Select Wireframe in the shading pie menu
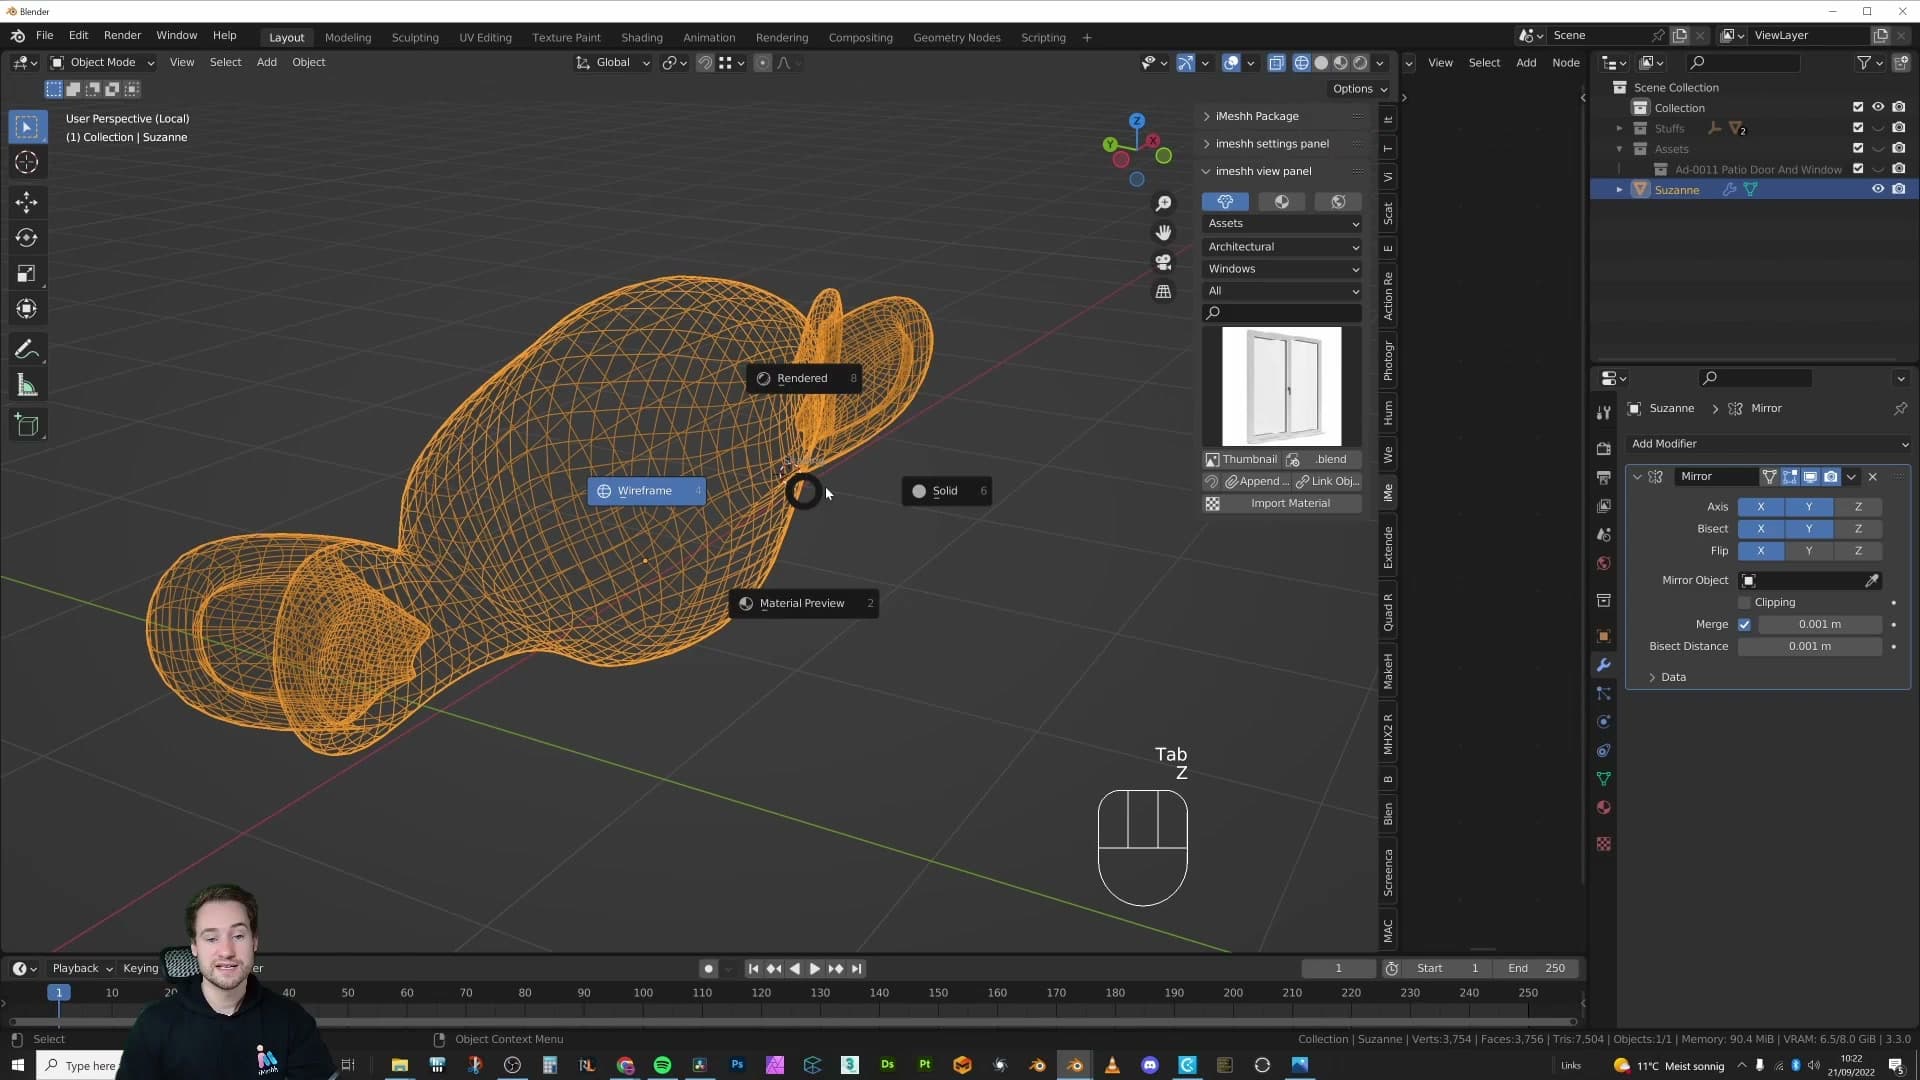Image resolution: width=1920 pixels, height=1080 pixels. point(646,491)
